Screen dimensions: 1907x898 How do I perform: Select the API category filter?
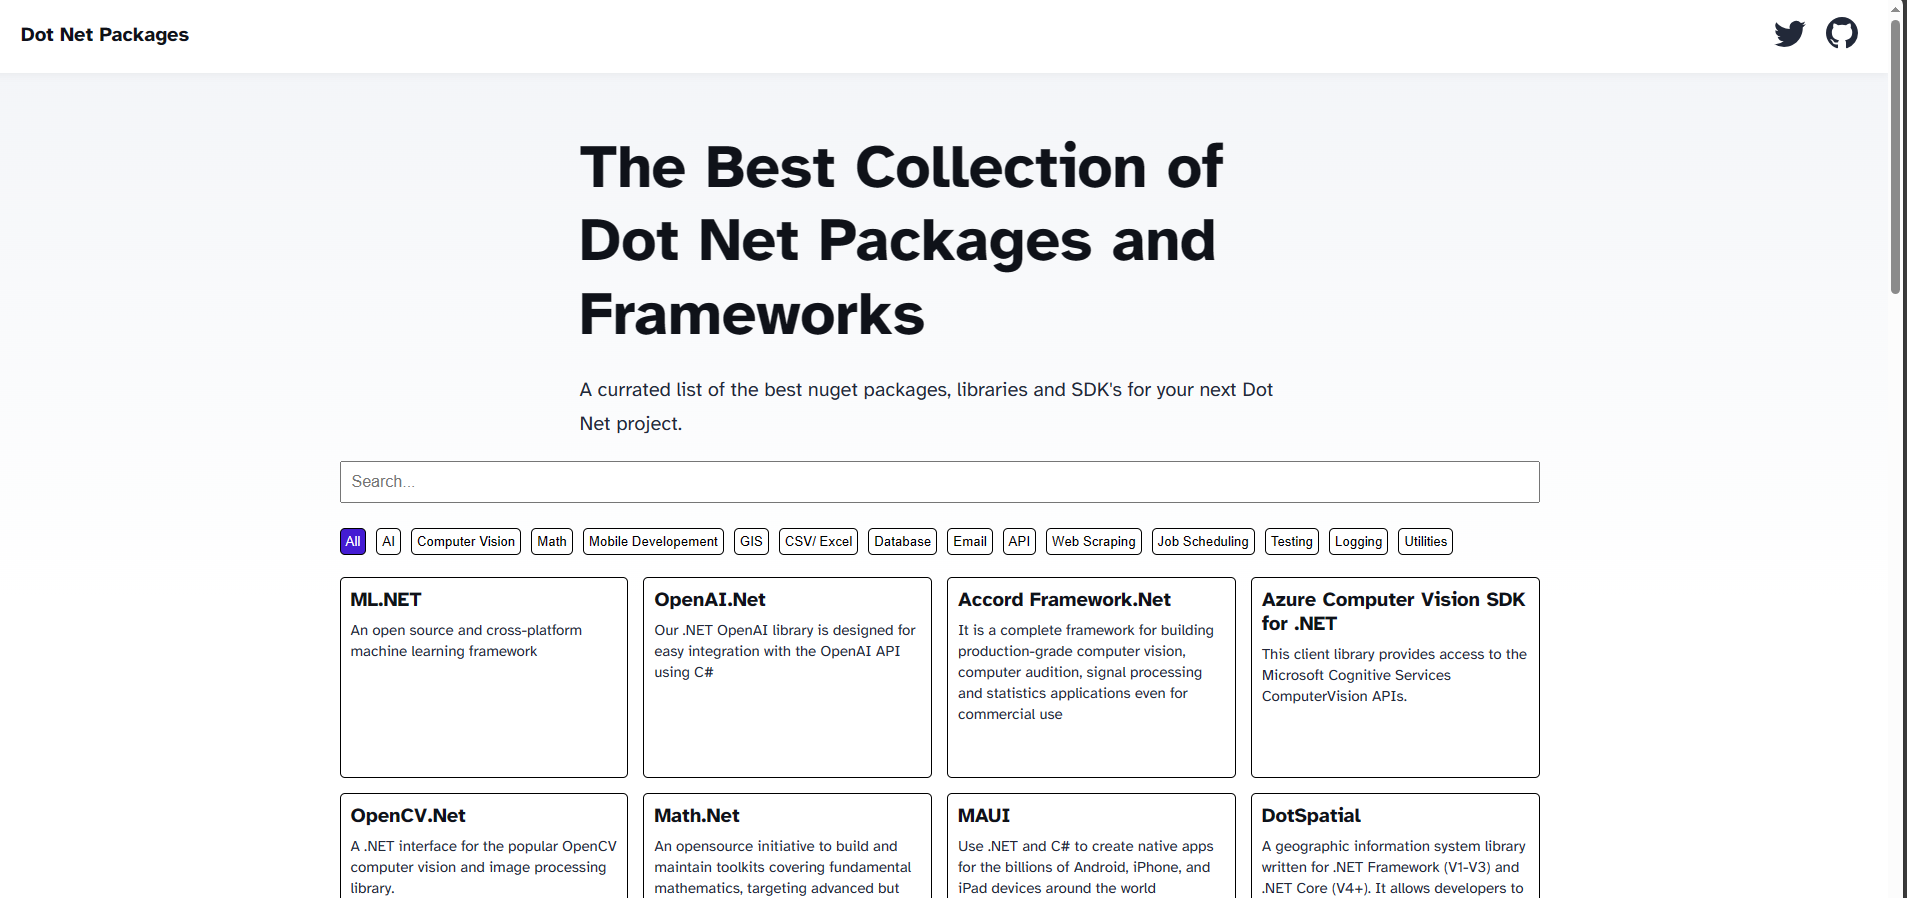point(1019,541)
